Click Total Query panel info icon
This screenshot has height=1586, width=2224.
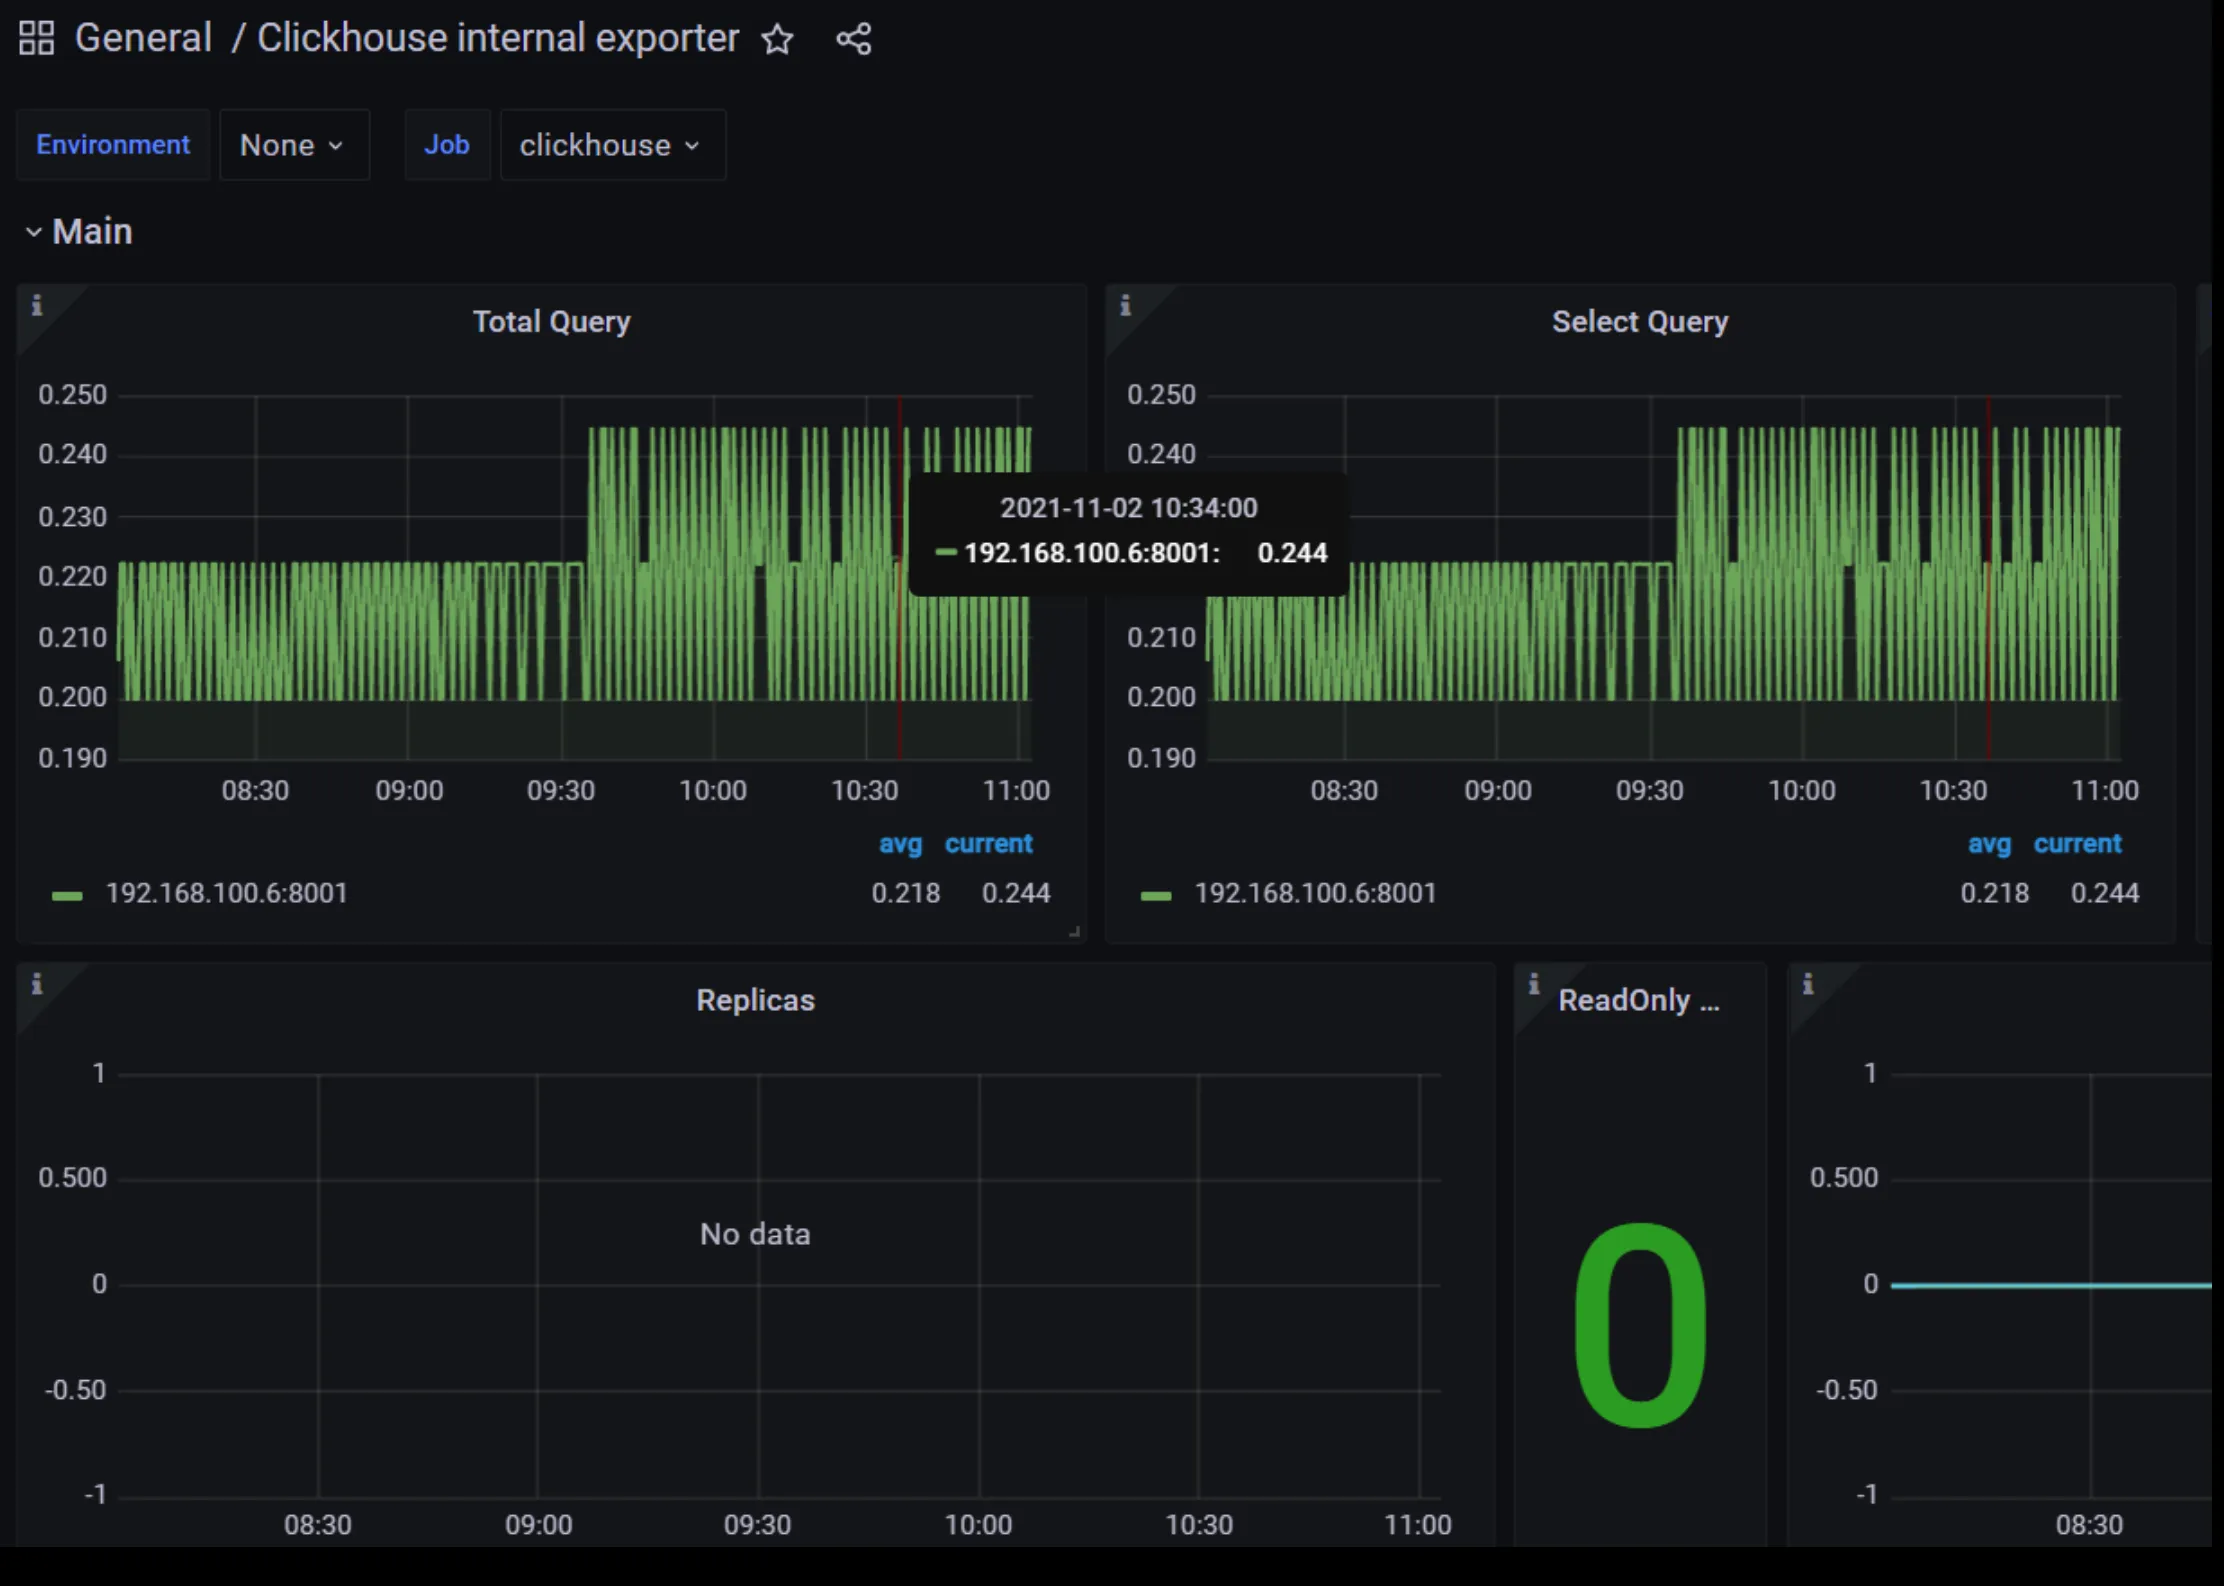tap(37, 305)
